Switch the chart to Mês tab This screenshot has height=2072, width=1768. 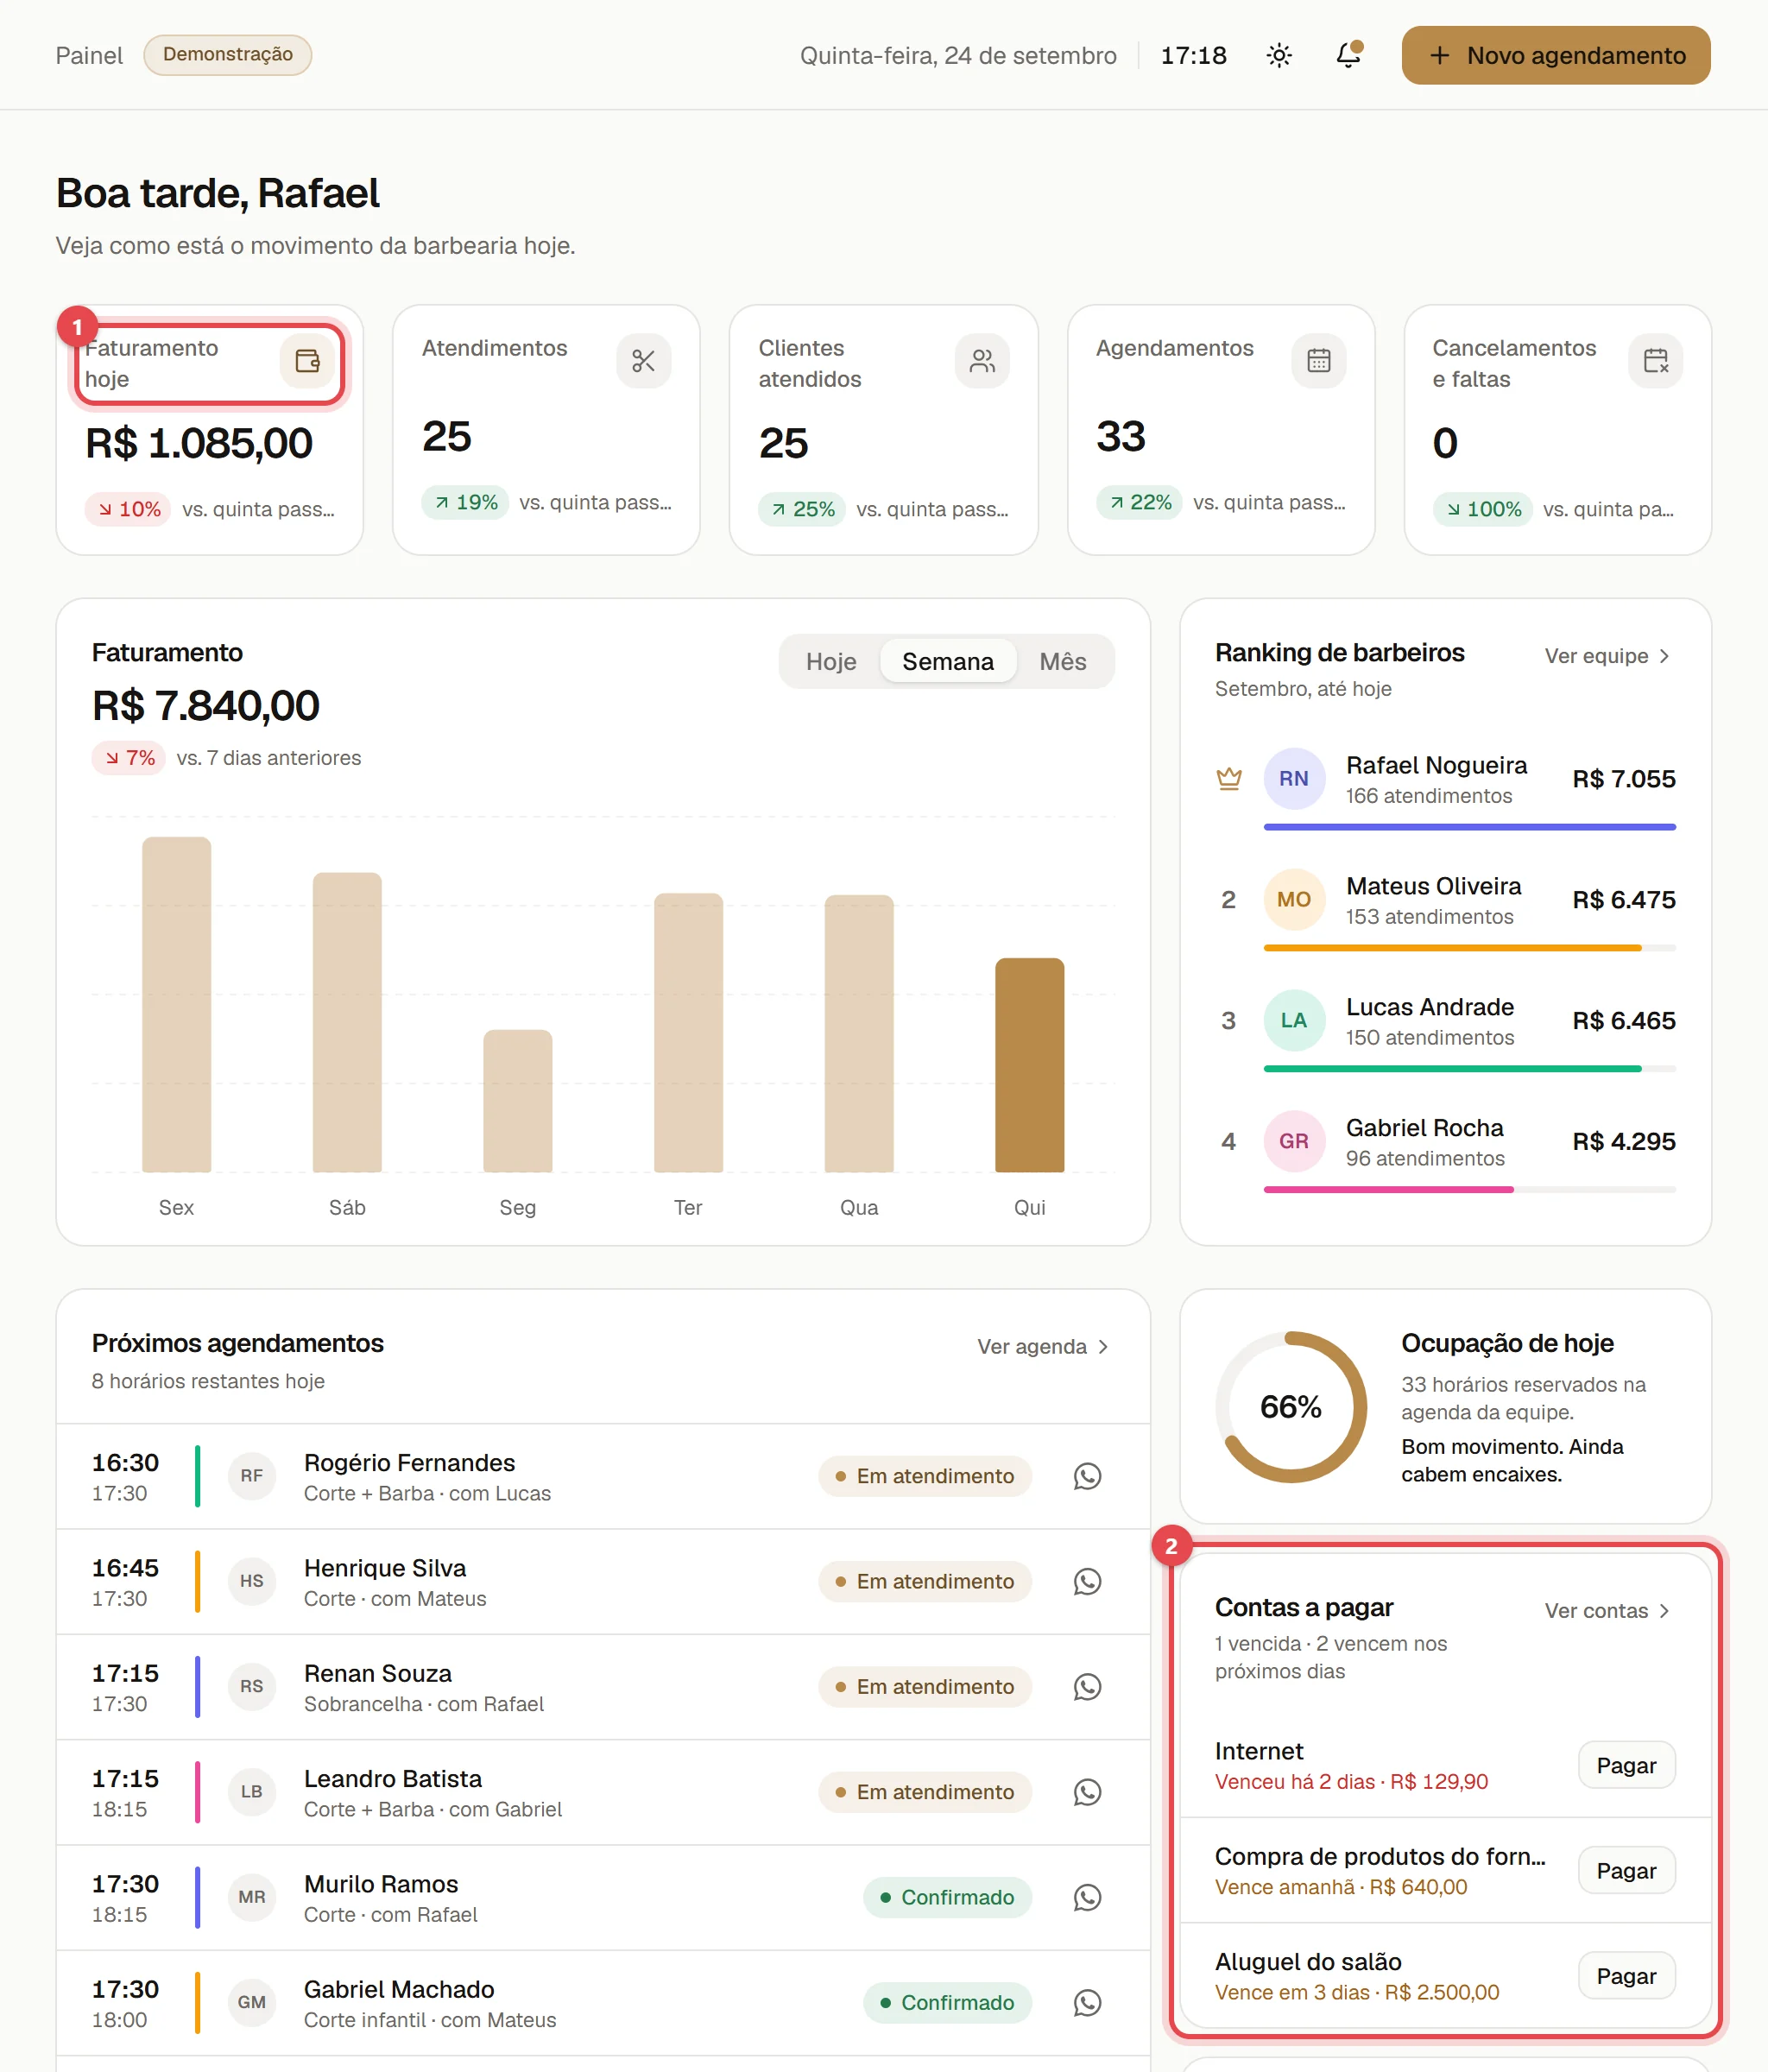(1062, 662)
